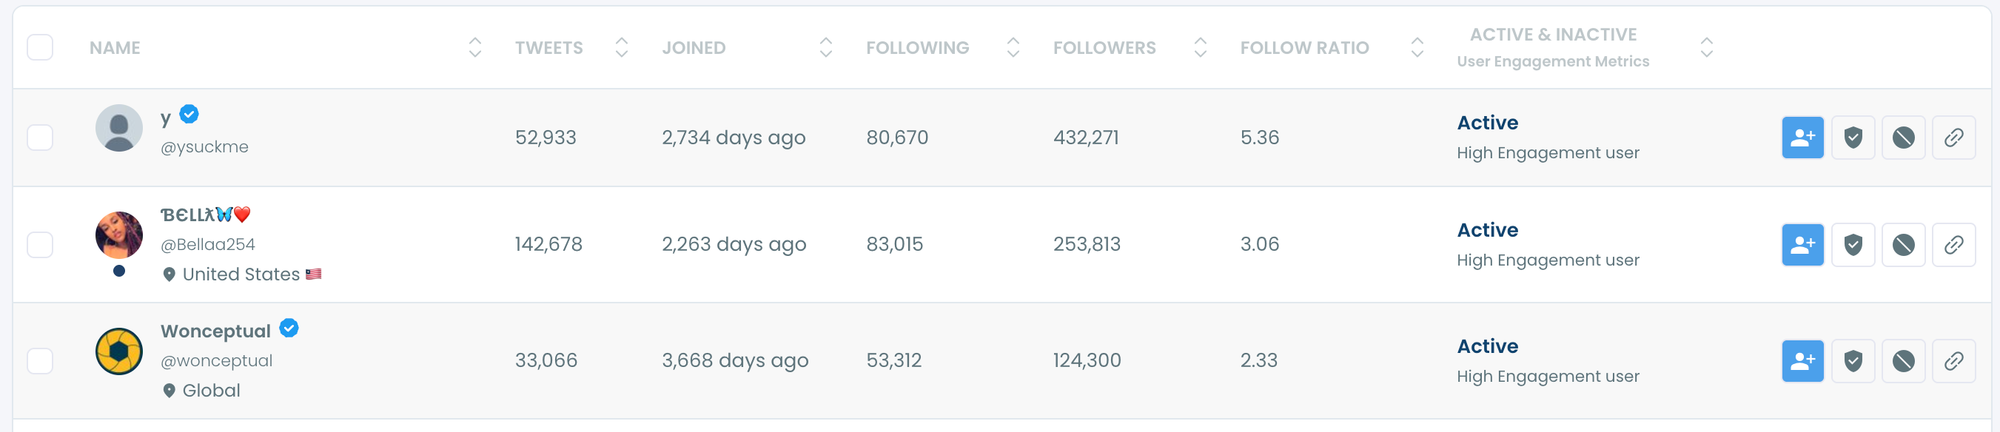Click the shield icon for @ysuckme
The width and height of the screenshot is (2000, 432).
click(x=1853, y=138)
